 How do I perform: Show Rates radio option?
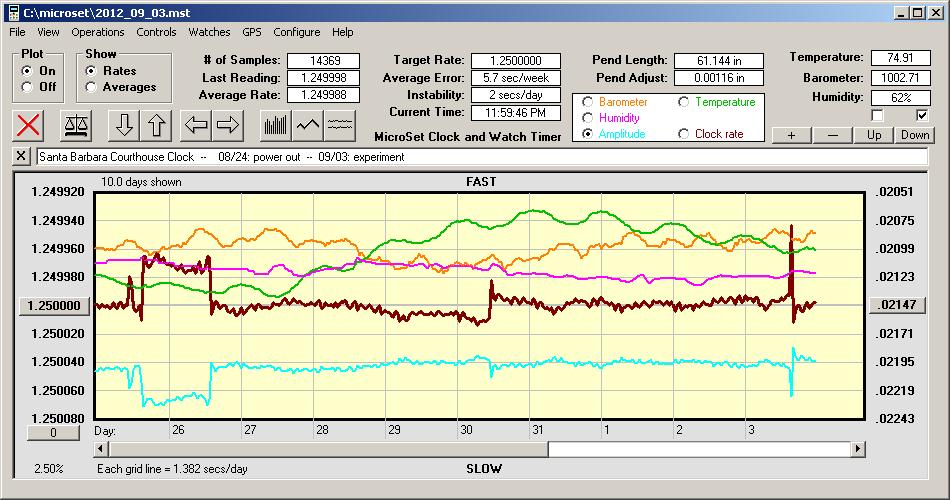[x=91, y=71]
